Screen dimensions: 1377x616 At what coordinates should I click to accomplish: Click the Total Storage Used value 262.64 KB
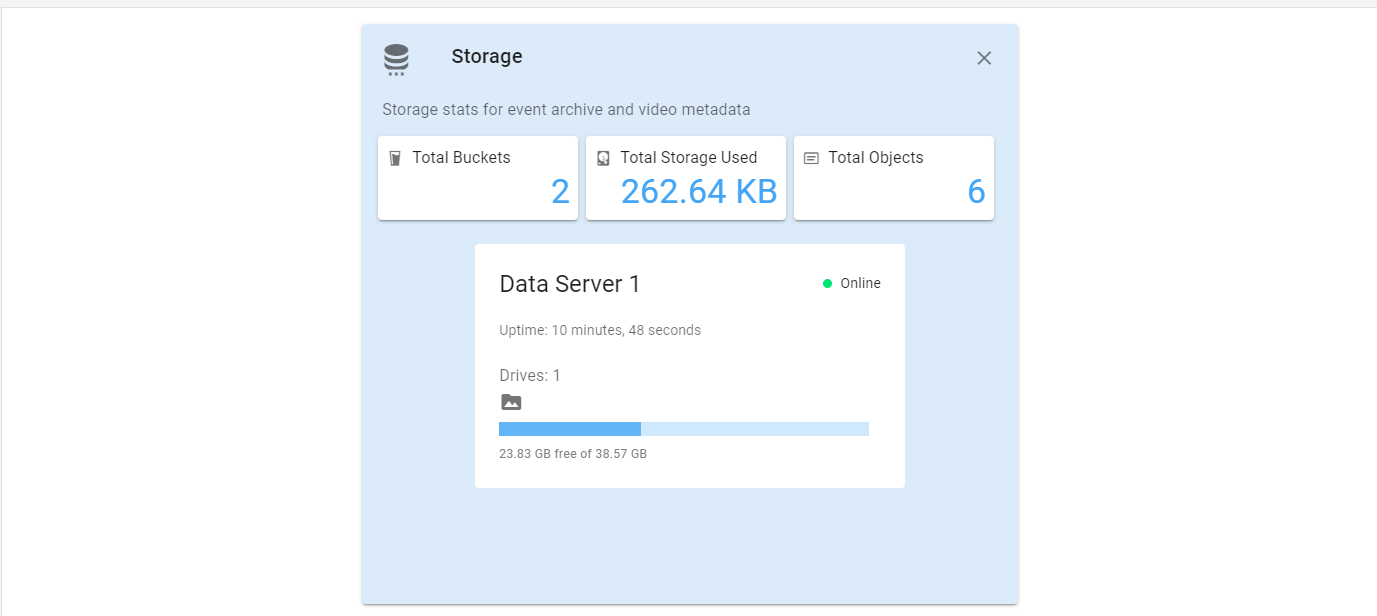coord(700,192)
